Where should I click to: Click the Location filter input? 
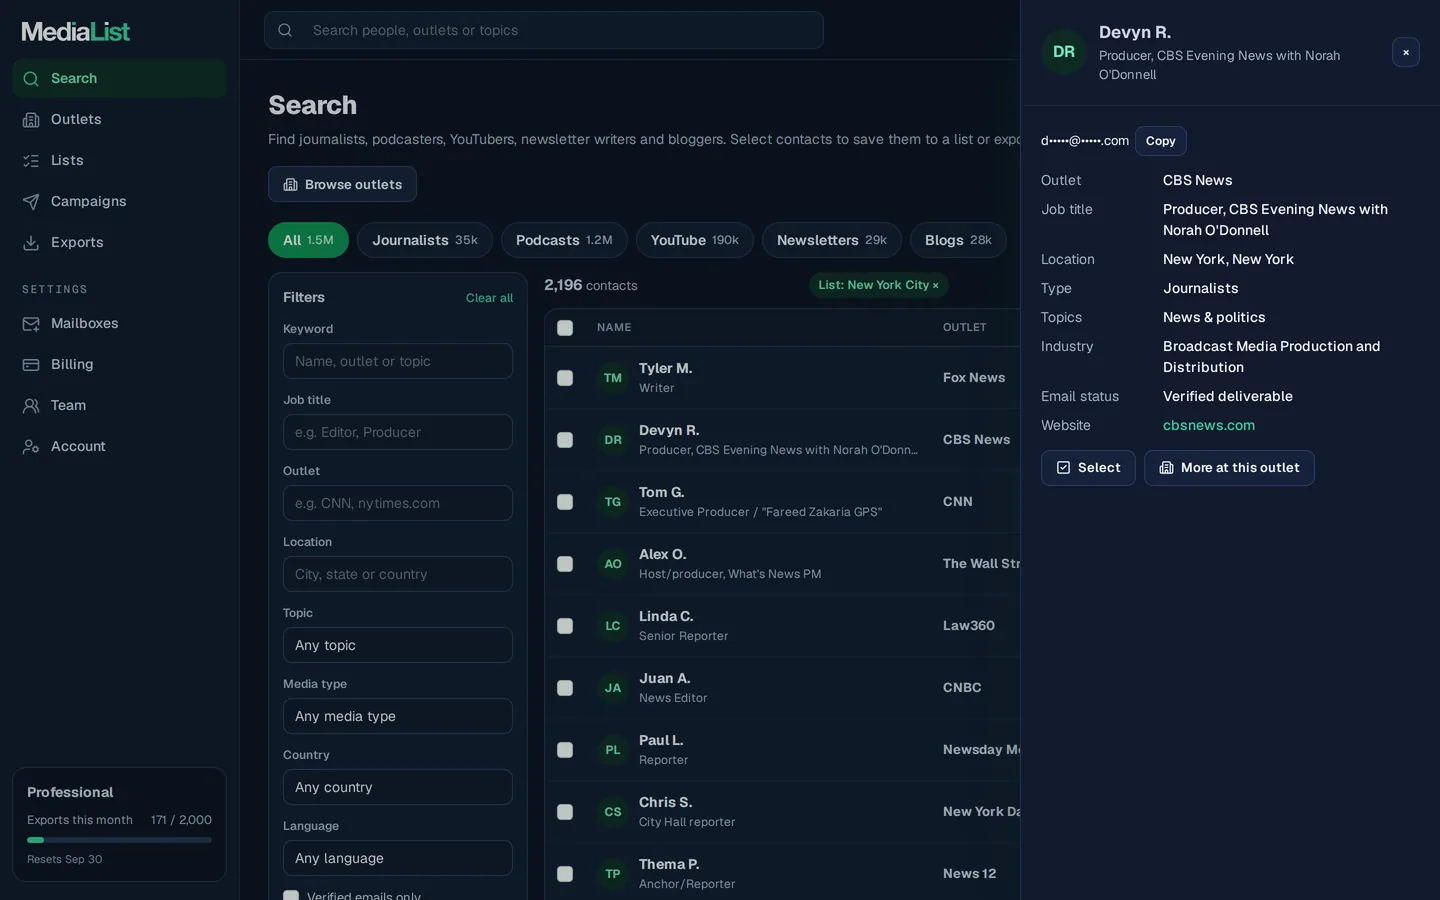(x=398, y=574)
